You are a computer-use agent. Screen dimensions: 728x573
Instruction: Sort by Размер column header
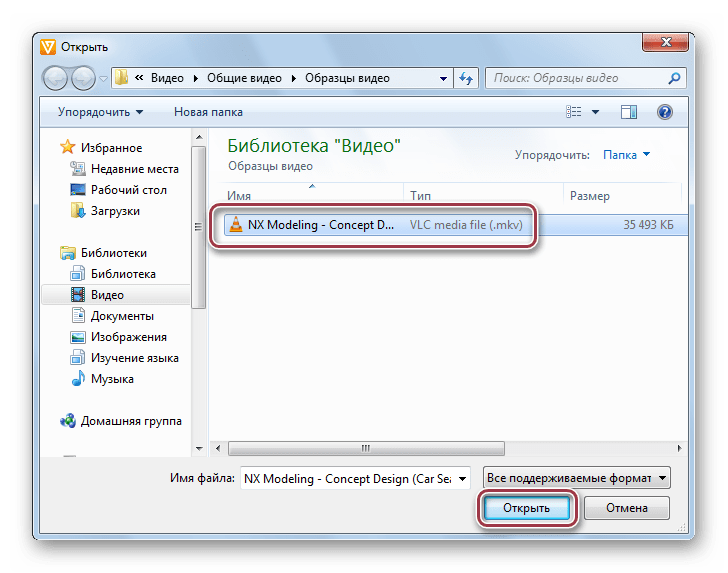[x=622, y=195]
